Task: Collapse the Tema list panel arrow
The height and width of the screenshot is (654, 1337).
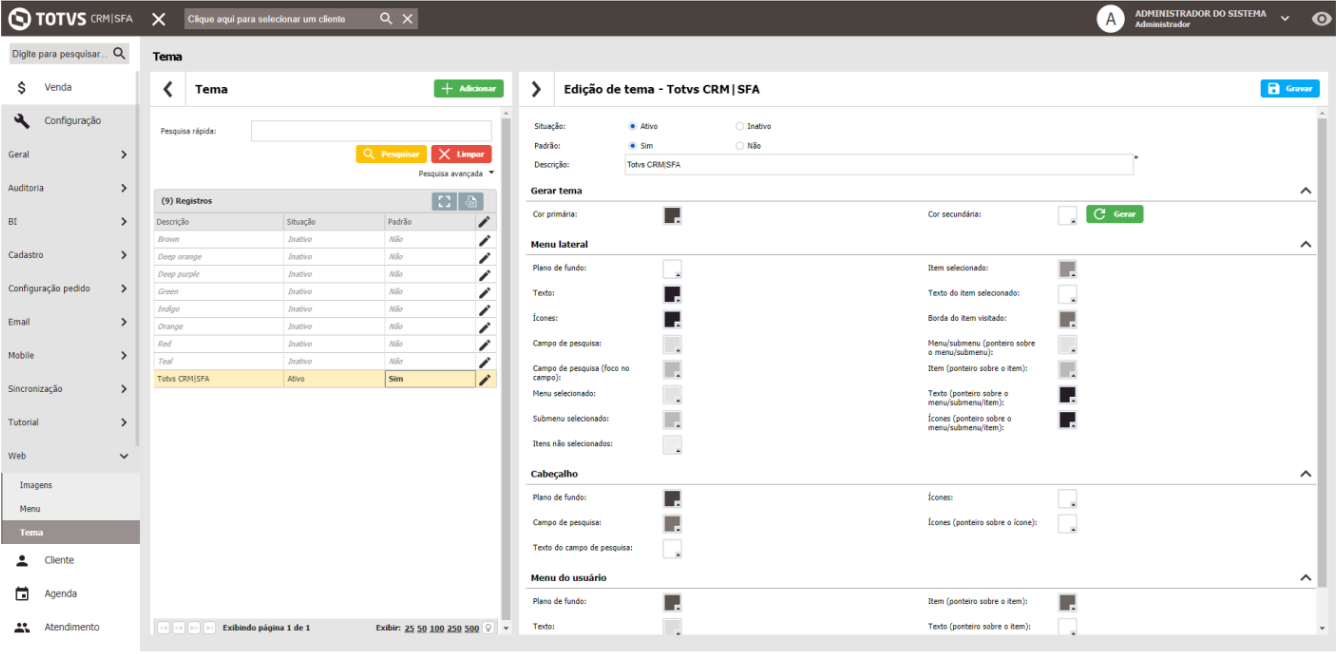Action: click(x=168, y=89)
